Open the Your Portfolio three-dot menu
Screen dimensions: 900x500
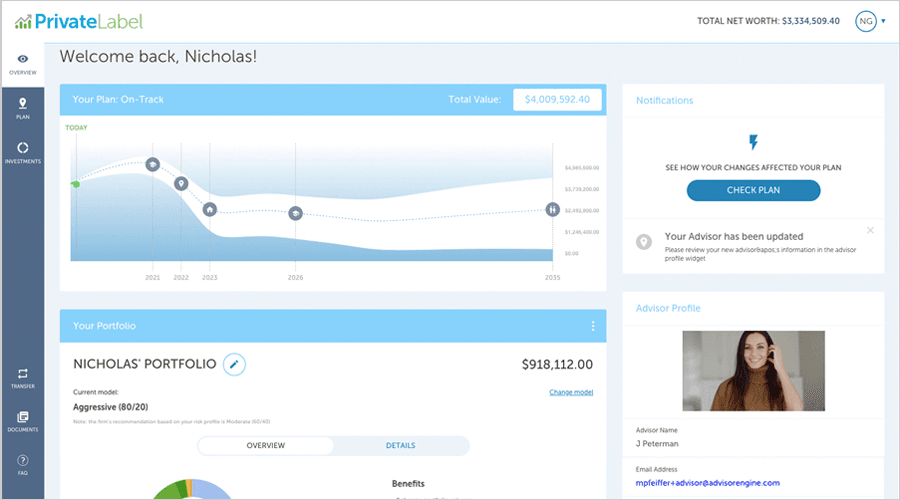pyautogui.click(x=593, y=326)
